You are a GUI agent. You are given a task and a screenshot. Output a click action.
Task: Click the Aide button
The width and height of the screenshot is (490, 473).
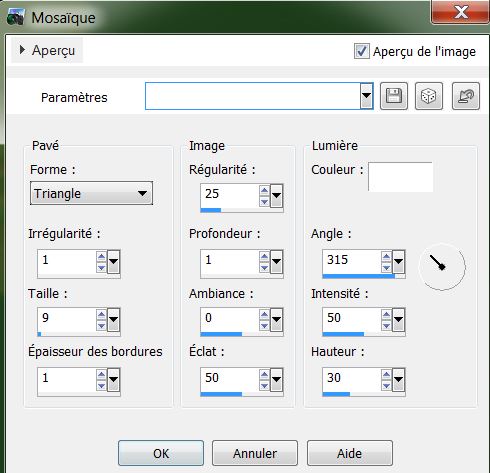tap(350, 453)
